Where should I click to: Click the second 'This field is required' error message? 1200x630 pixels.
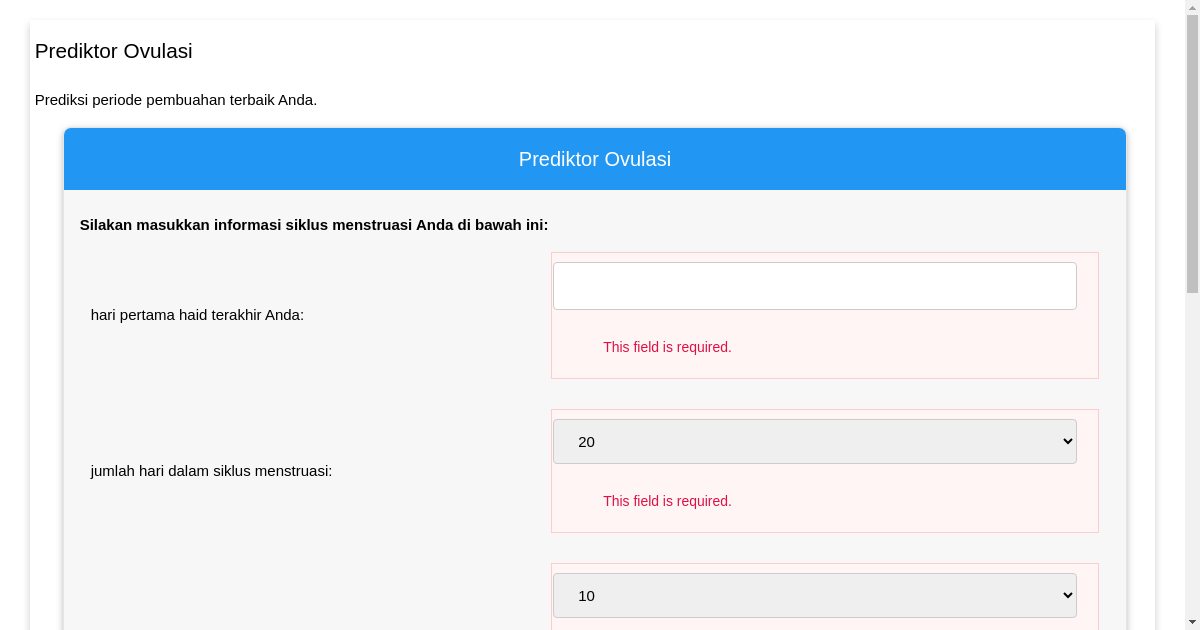tap(667, 501)
